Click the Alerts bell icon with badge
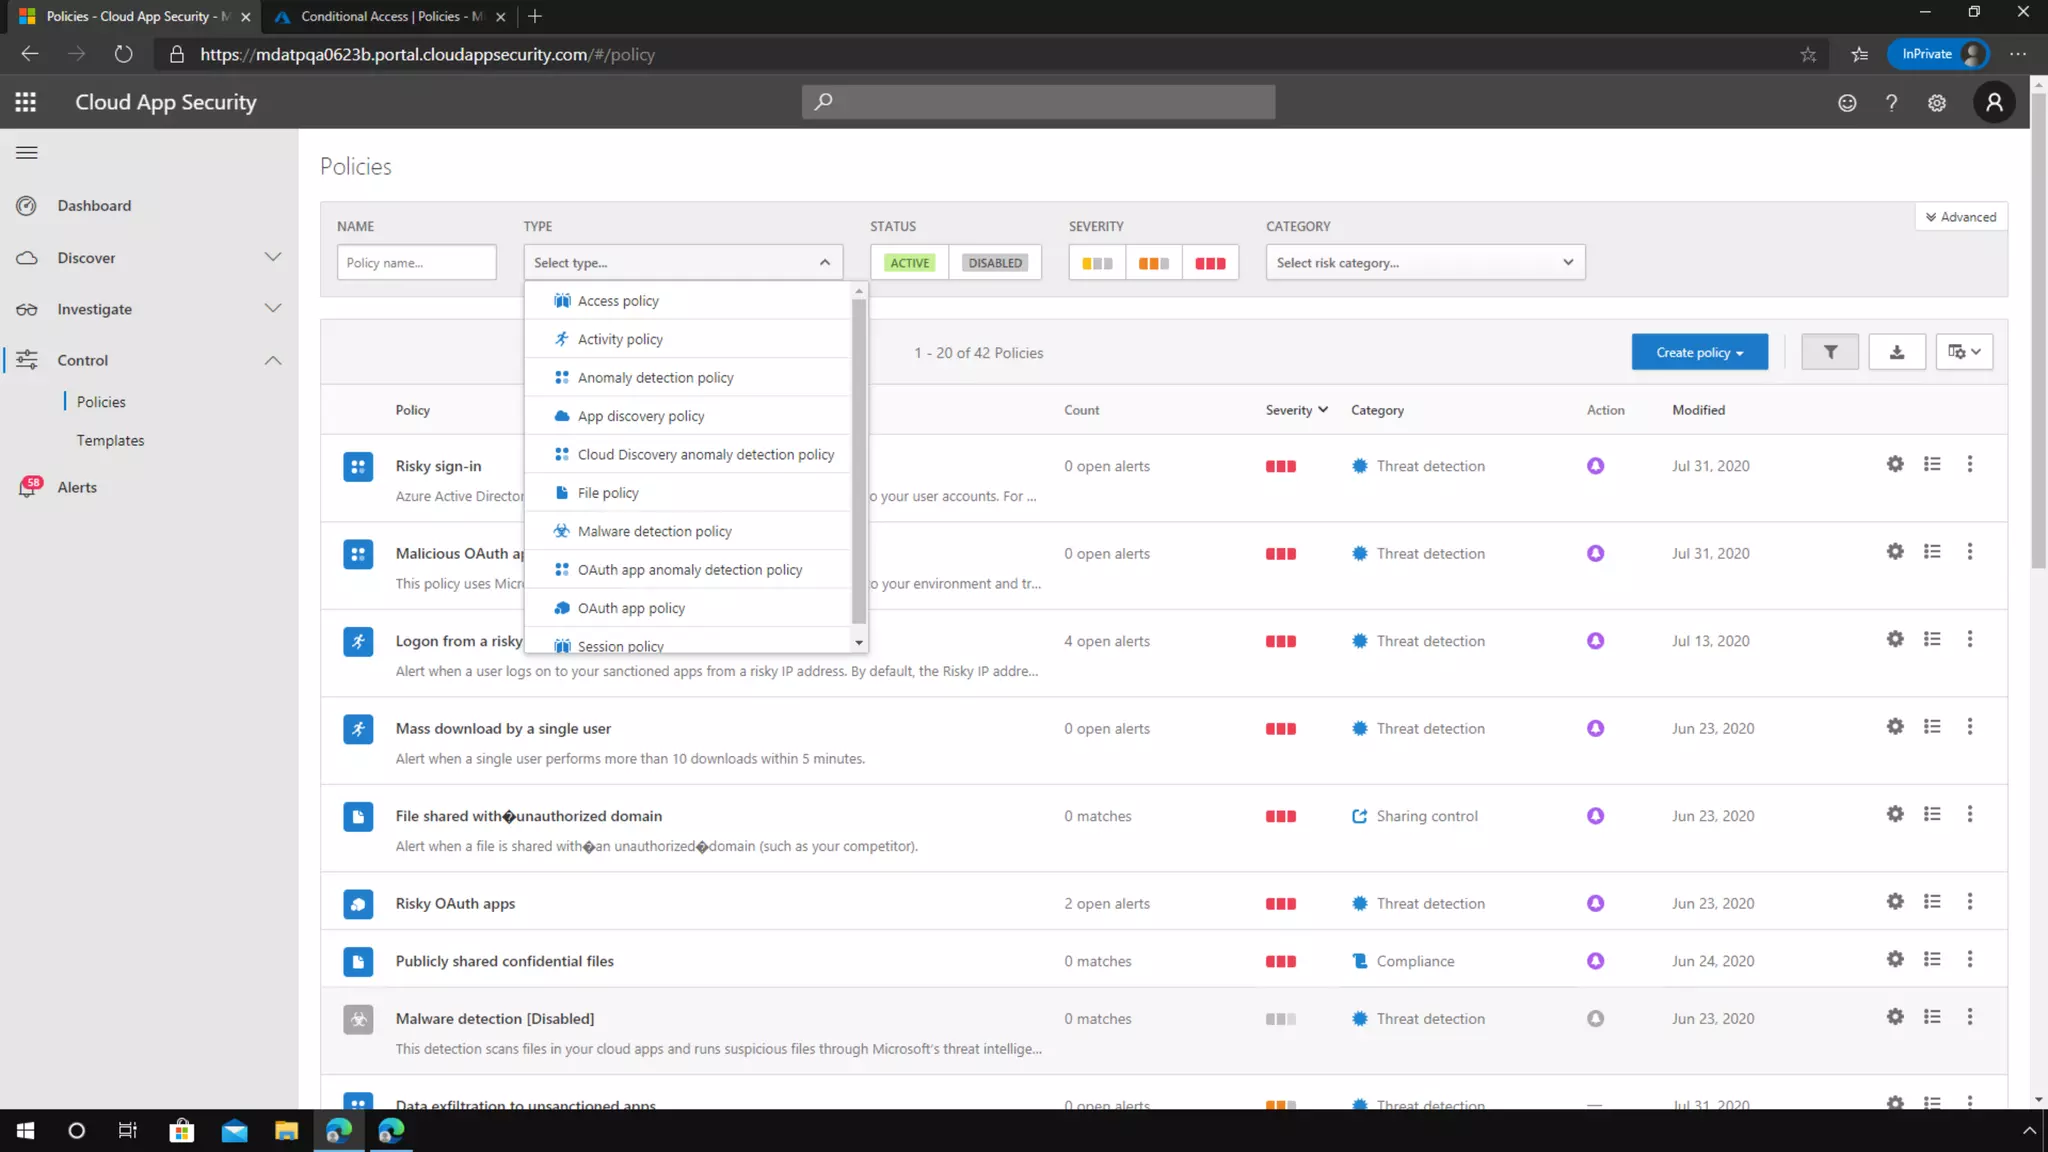This screenshot has width=2048, height=1152. tap(28, 487)
